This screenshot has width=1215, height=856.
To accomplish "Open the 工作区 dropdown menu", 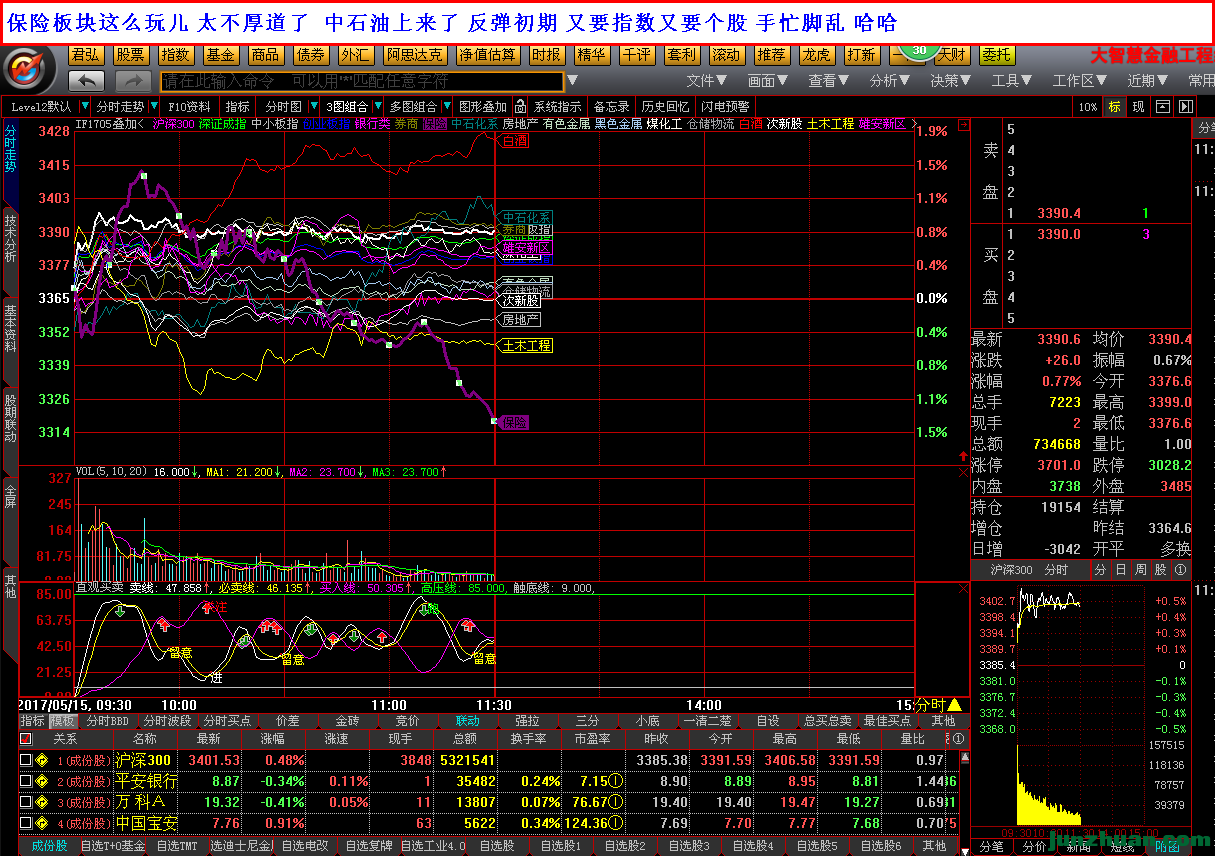I will (x=1080, y=81).
